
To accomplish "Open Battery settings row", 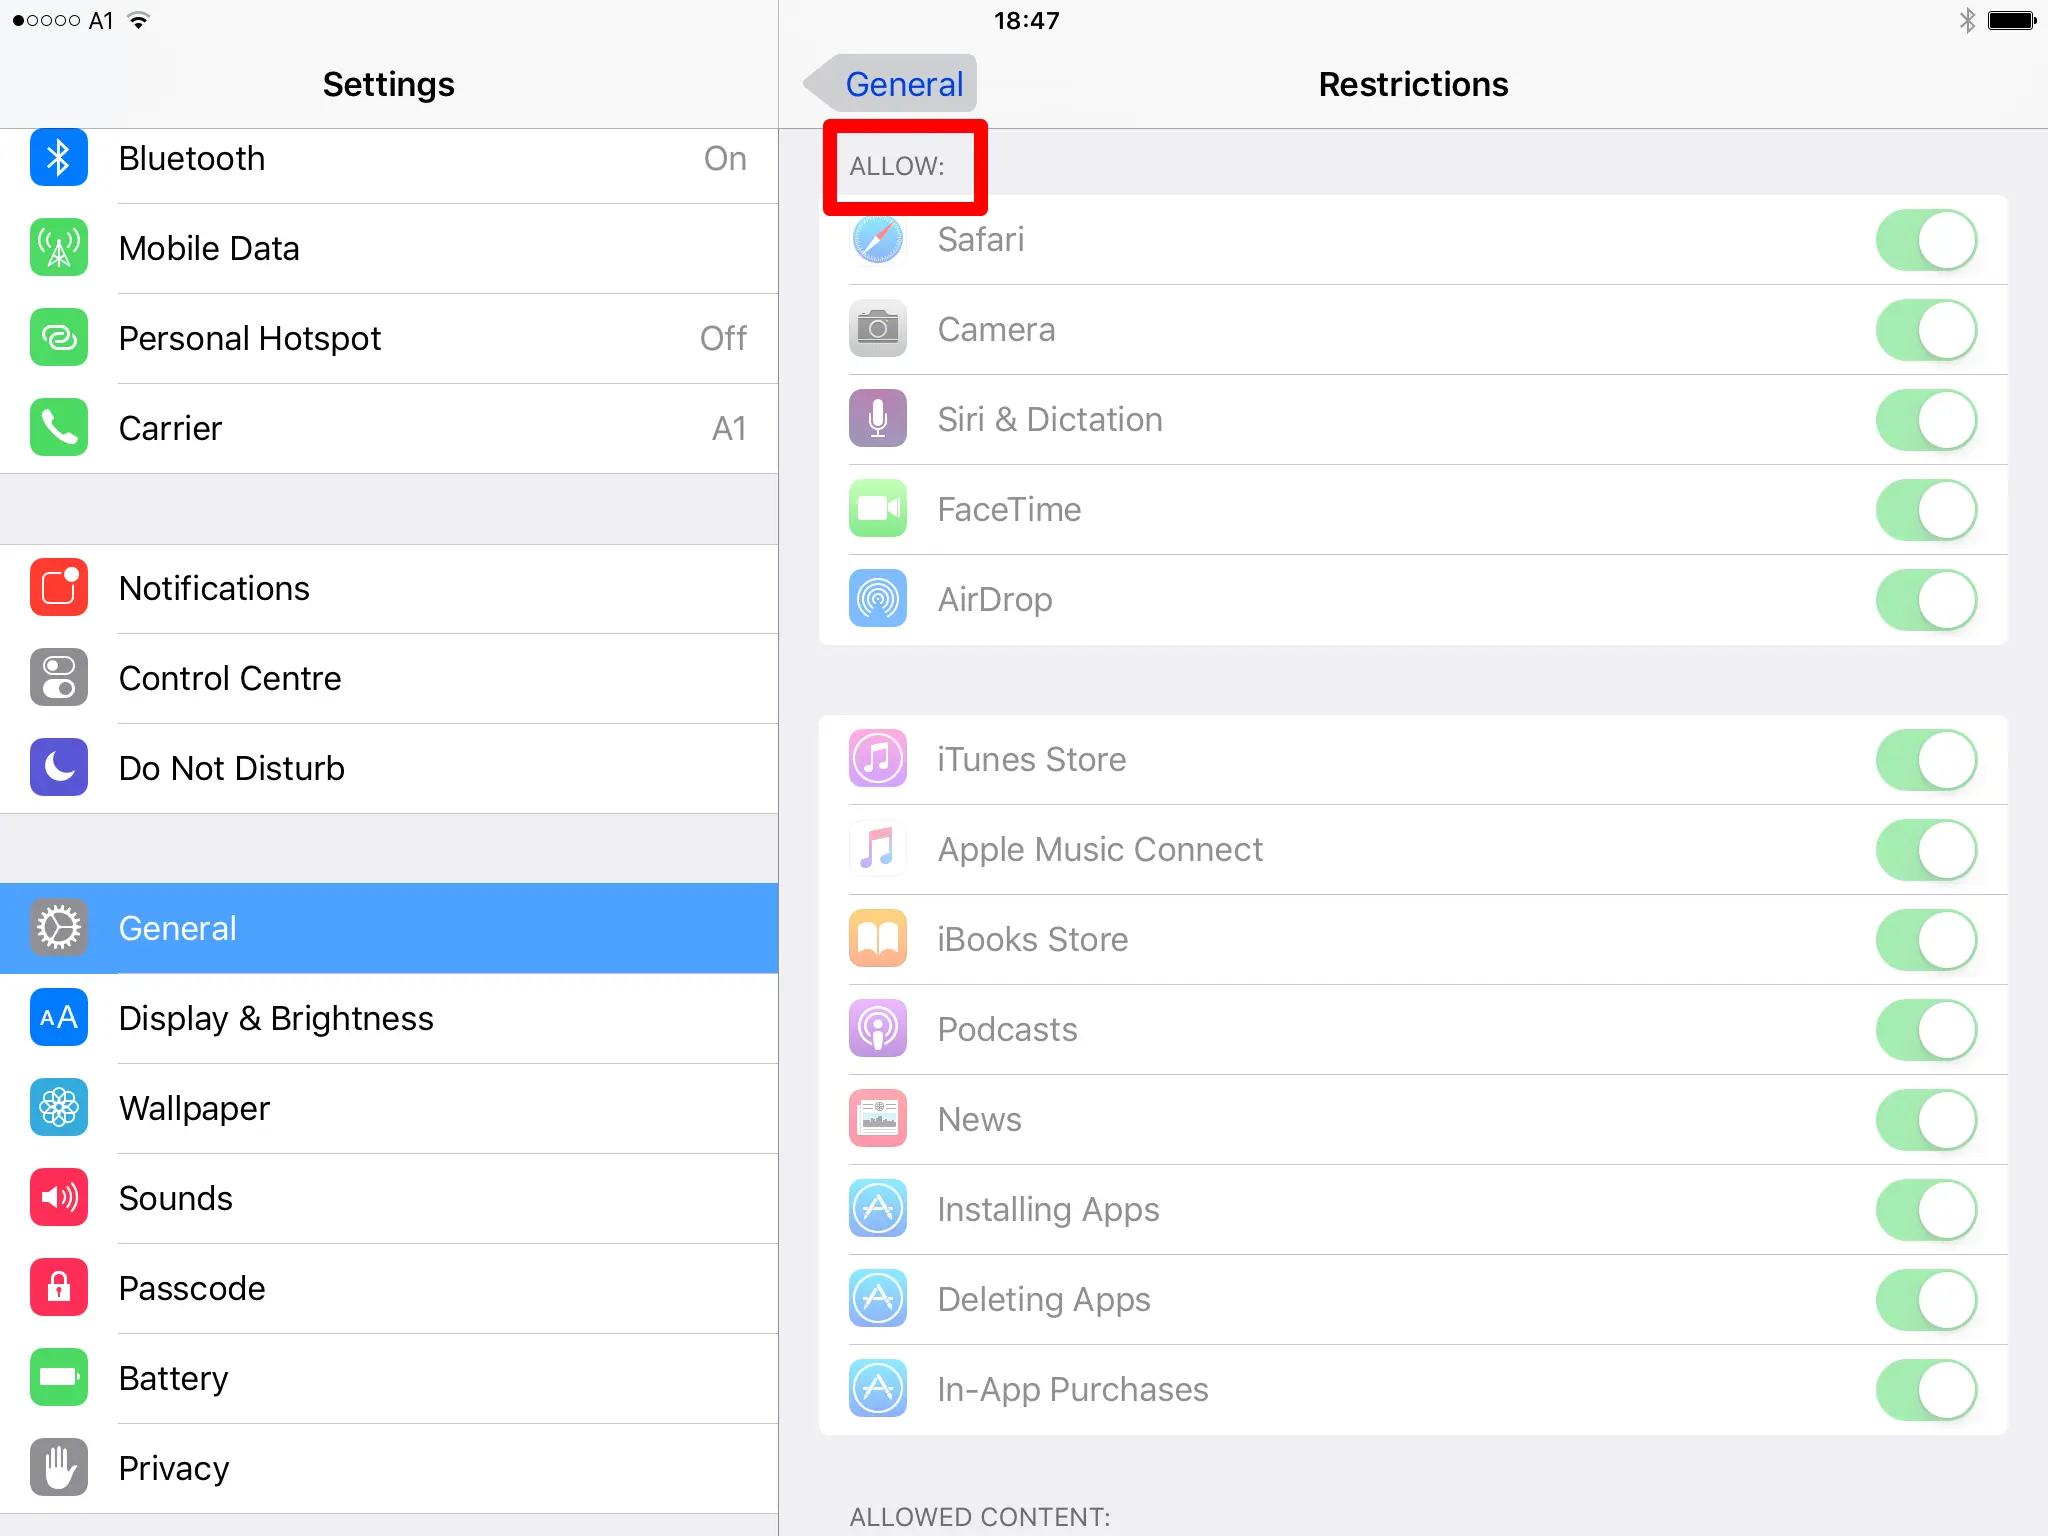I will point(174,1378).
